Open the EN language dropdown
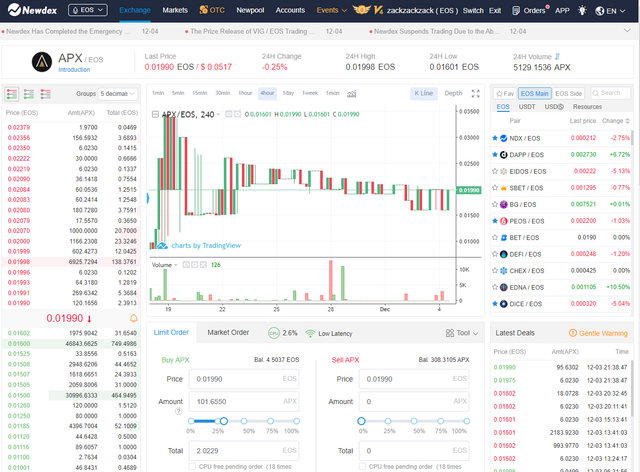The height and width of the screenshot is (472, 640). [x=610, y=11]
